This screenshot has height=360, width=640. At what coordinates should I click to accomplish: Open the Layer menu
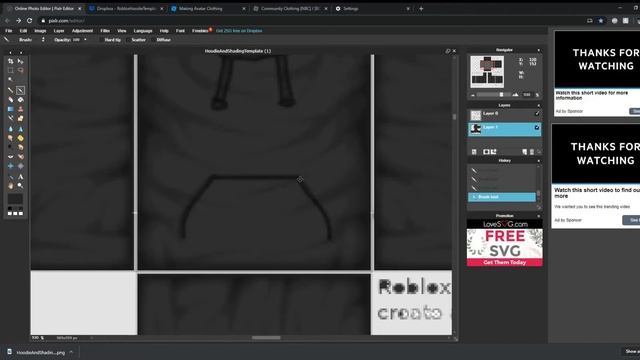(59, 31)
